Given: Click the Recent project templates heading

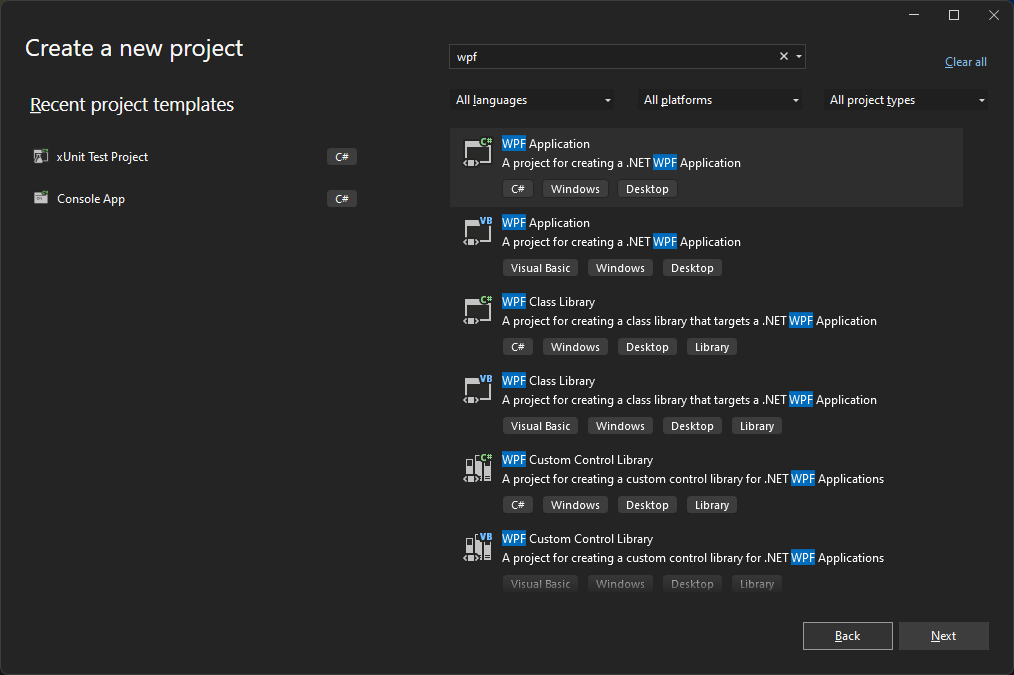Looking at the screenshot, I should click(x=132, y=105).
